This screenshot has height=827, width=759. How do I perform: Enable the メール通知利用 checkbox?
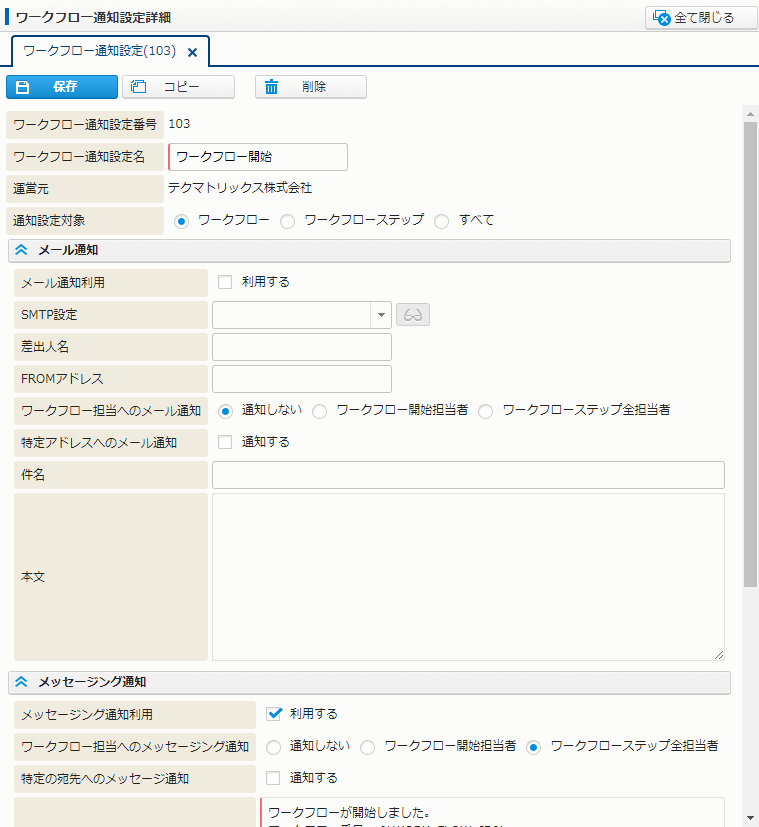pyautogui.click(x=225, y=282)
